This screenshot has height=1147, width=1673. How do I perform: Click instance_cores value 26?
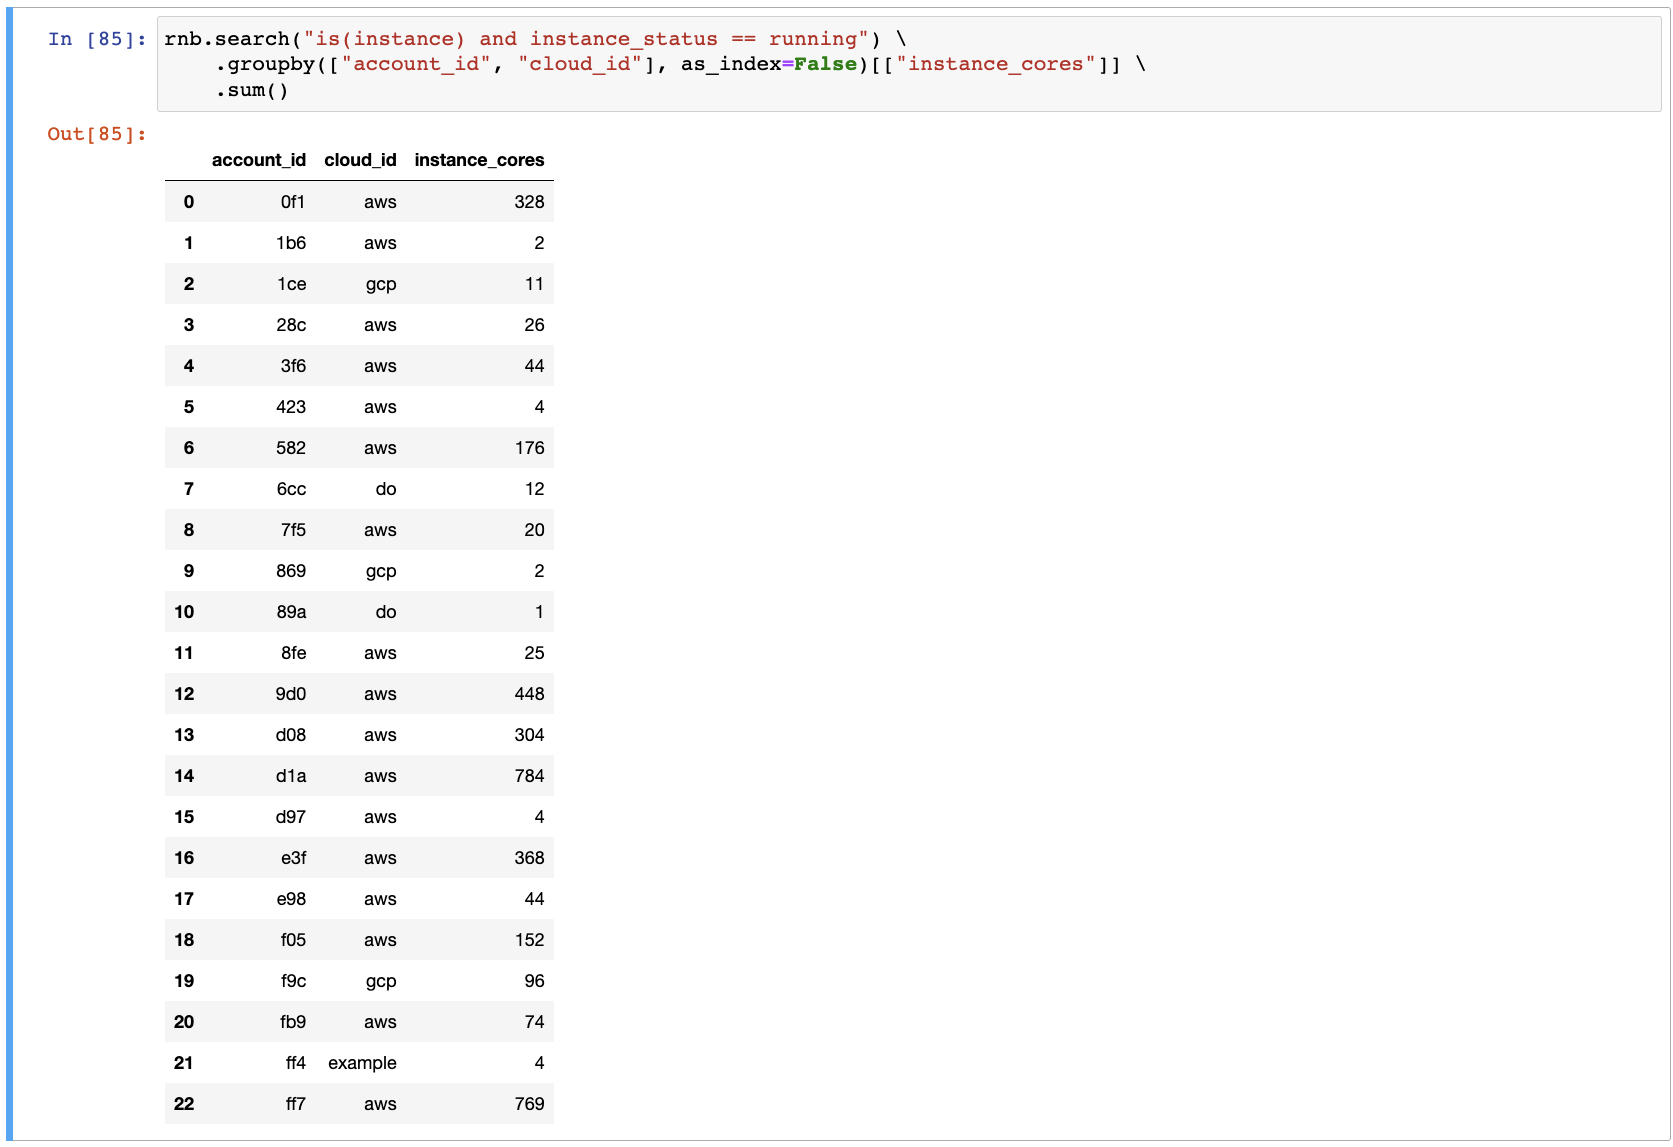pos(534,325)
